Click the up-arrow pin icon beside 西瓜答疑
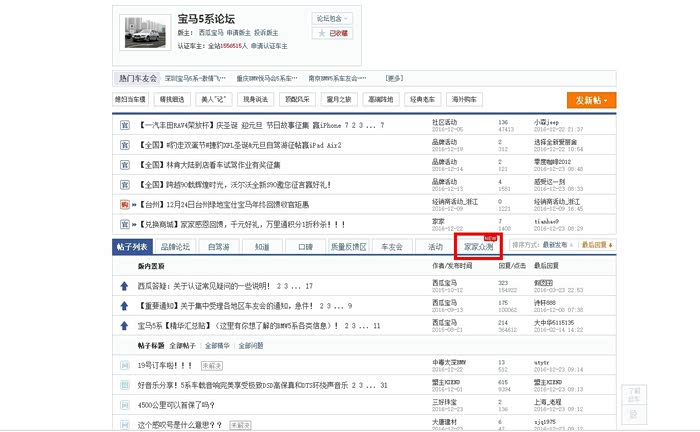 point(124,285)
